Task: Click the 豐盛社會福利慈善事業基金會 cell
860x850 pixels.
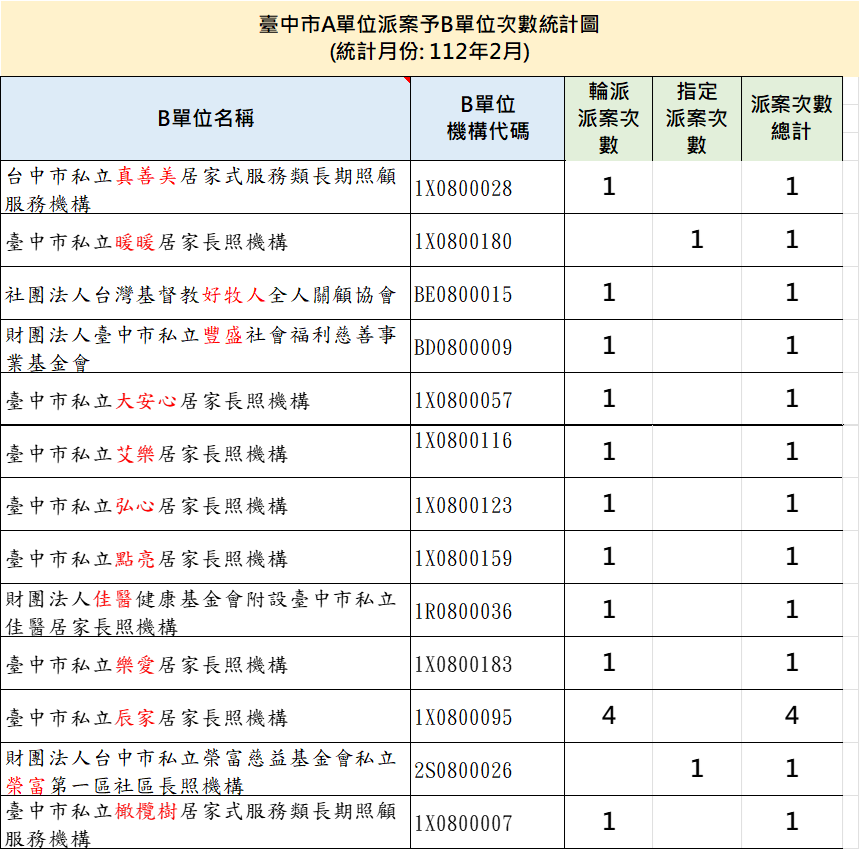Action: (x=206, y=347)
